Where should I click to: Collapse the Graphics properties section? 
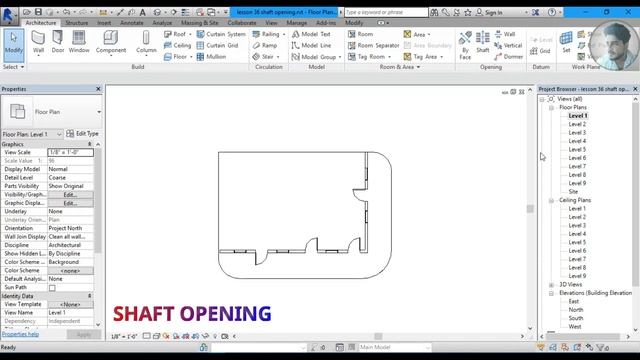click(x=89, y=144)
